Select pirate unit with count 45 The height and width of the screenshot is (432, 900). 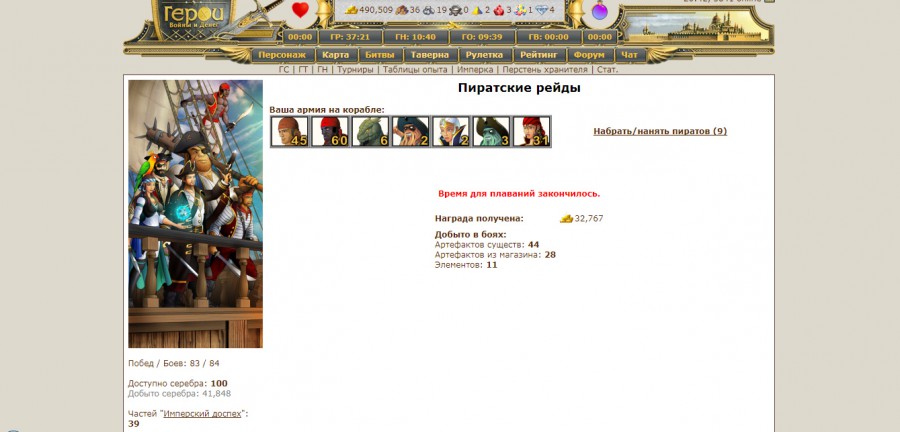click(x=290, y=131)
